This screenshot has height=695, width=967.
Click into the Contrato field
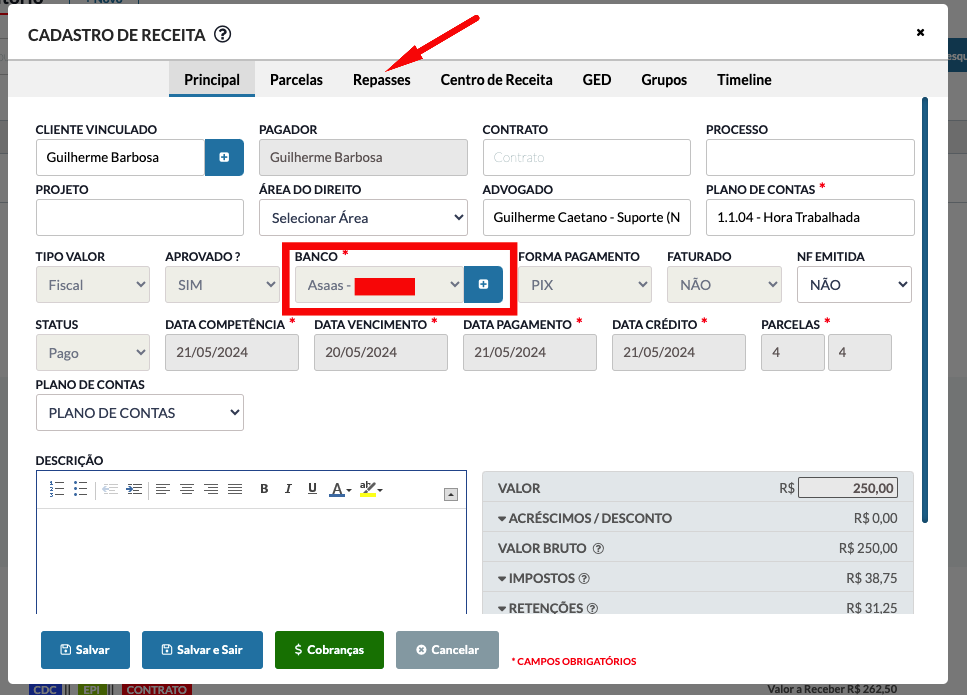click(586, 157)
